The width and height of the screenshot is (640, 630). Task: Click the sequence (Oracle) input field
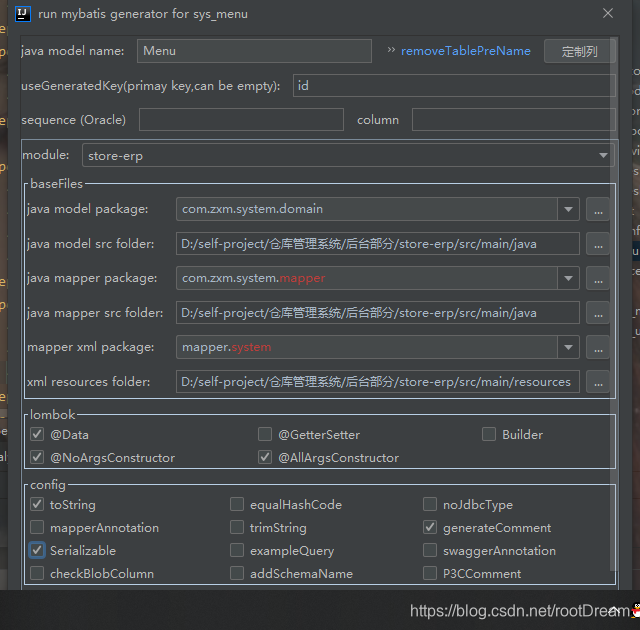point(241,120)
